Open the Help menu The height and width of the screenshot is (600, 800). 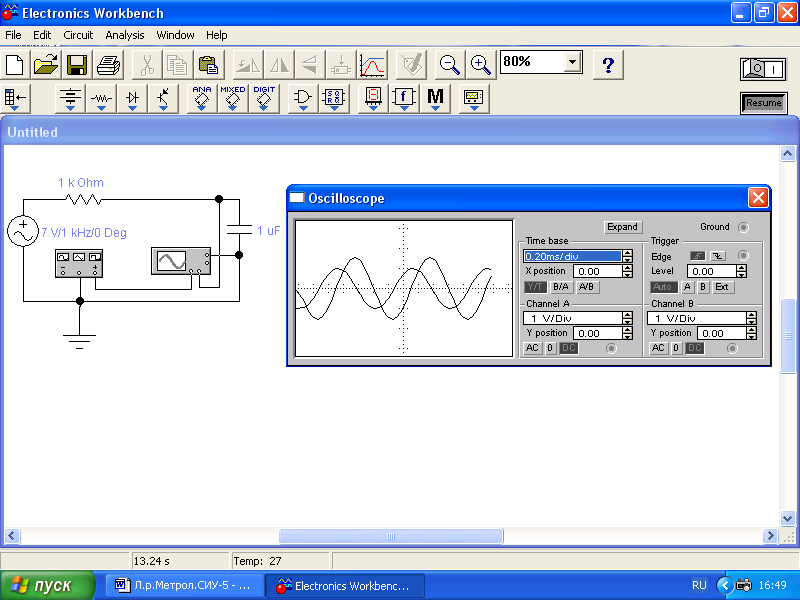[x=217, y=35]
